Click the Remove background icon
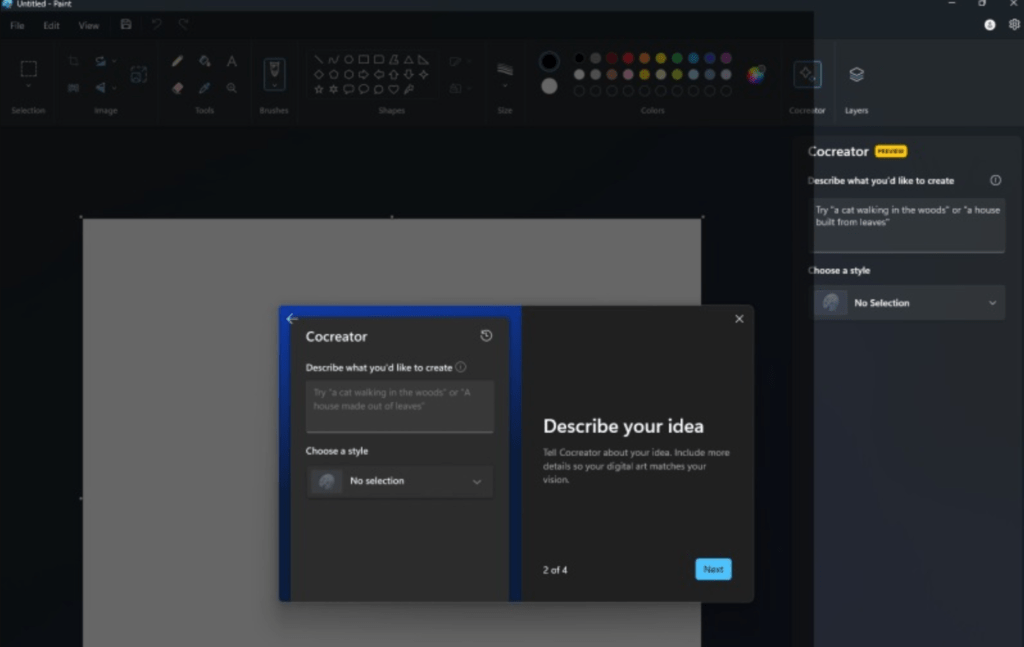The width and height of the screenshot is (1024, 647). [73, 87]
